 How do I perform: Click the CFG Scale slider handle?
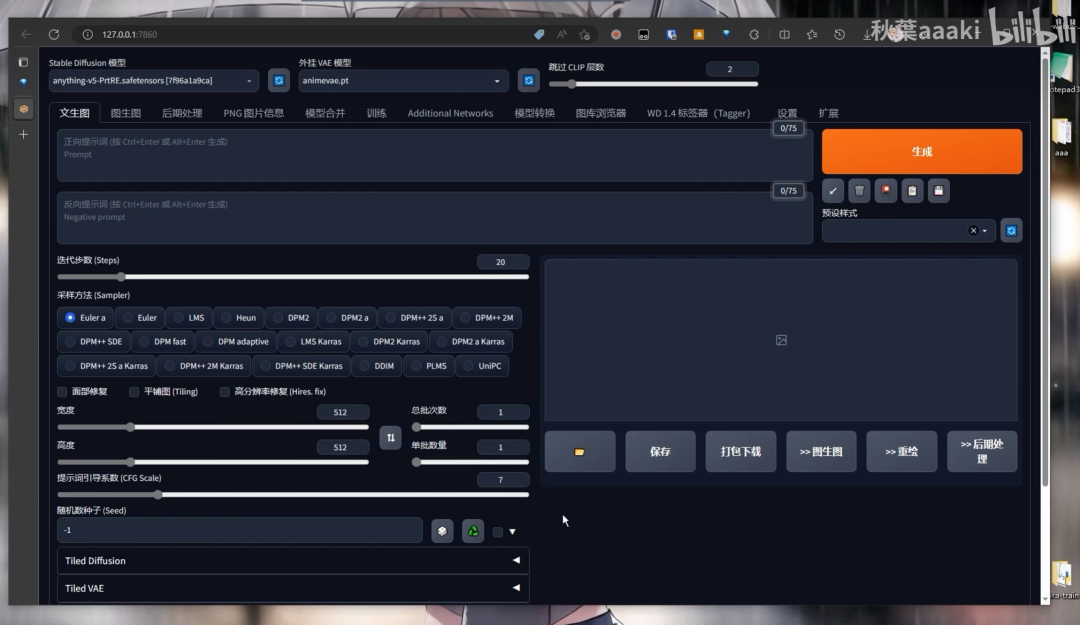coord(158,495)
